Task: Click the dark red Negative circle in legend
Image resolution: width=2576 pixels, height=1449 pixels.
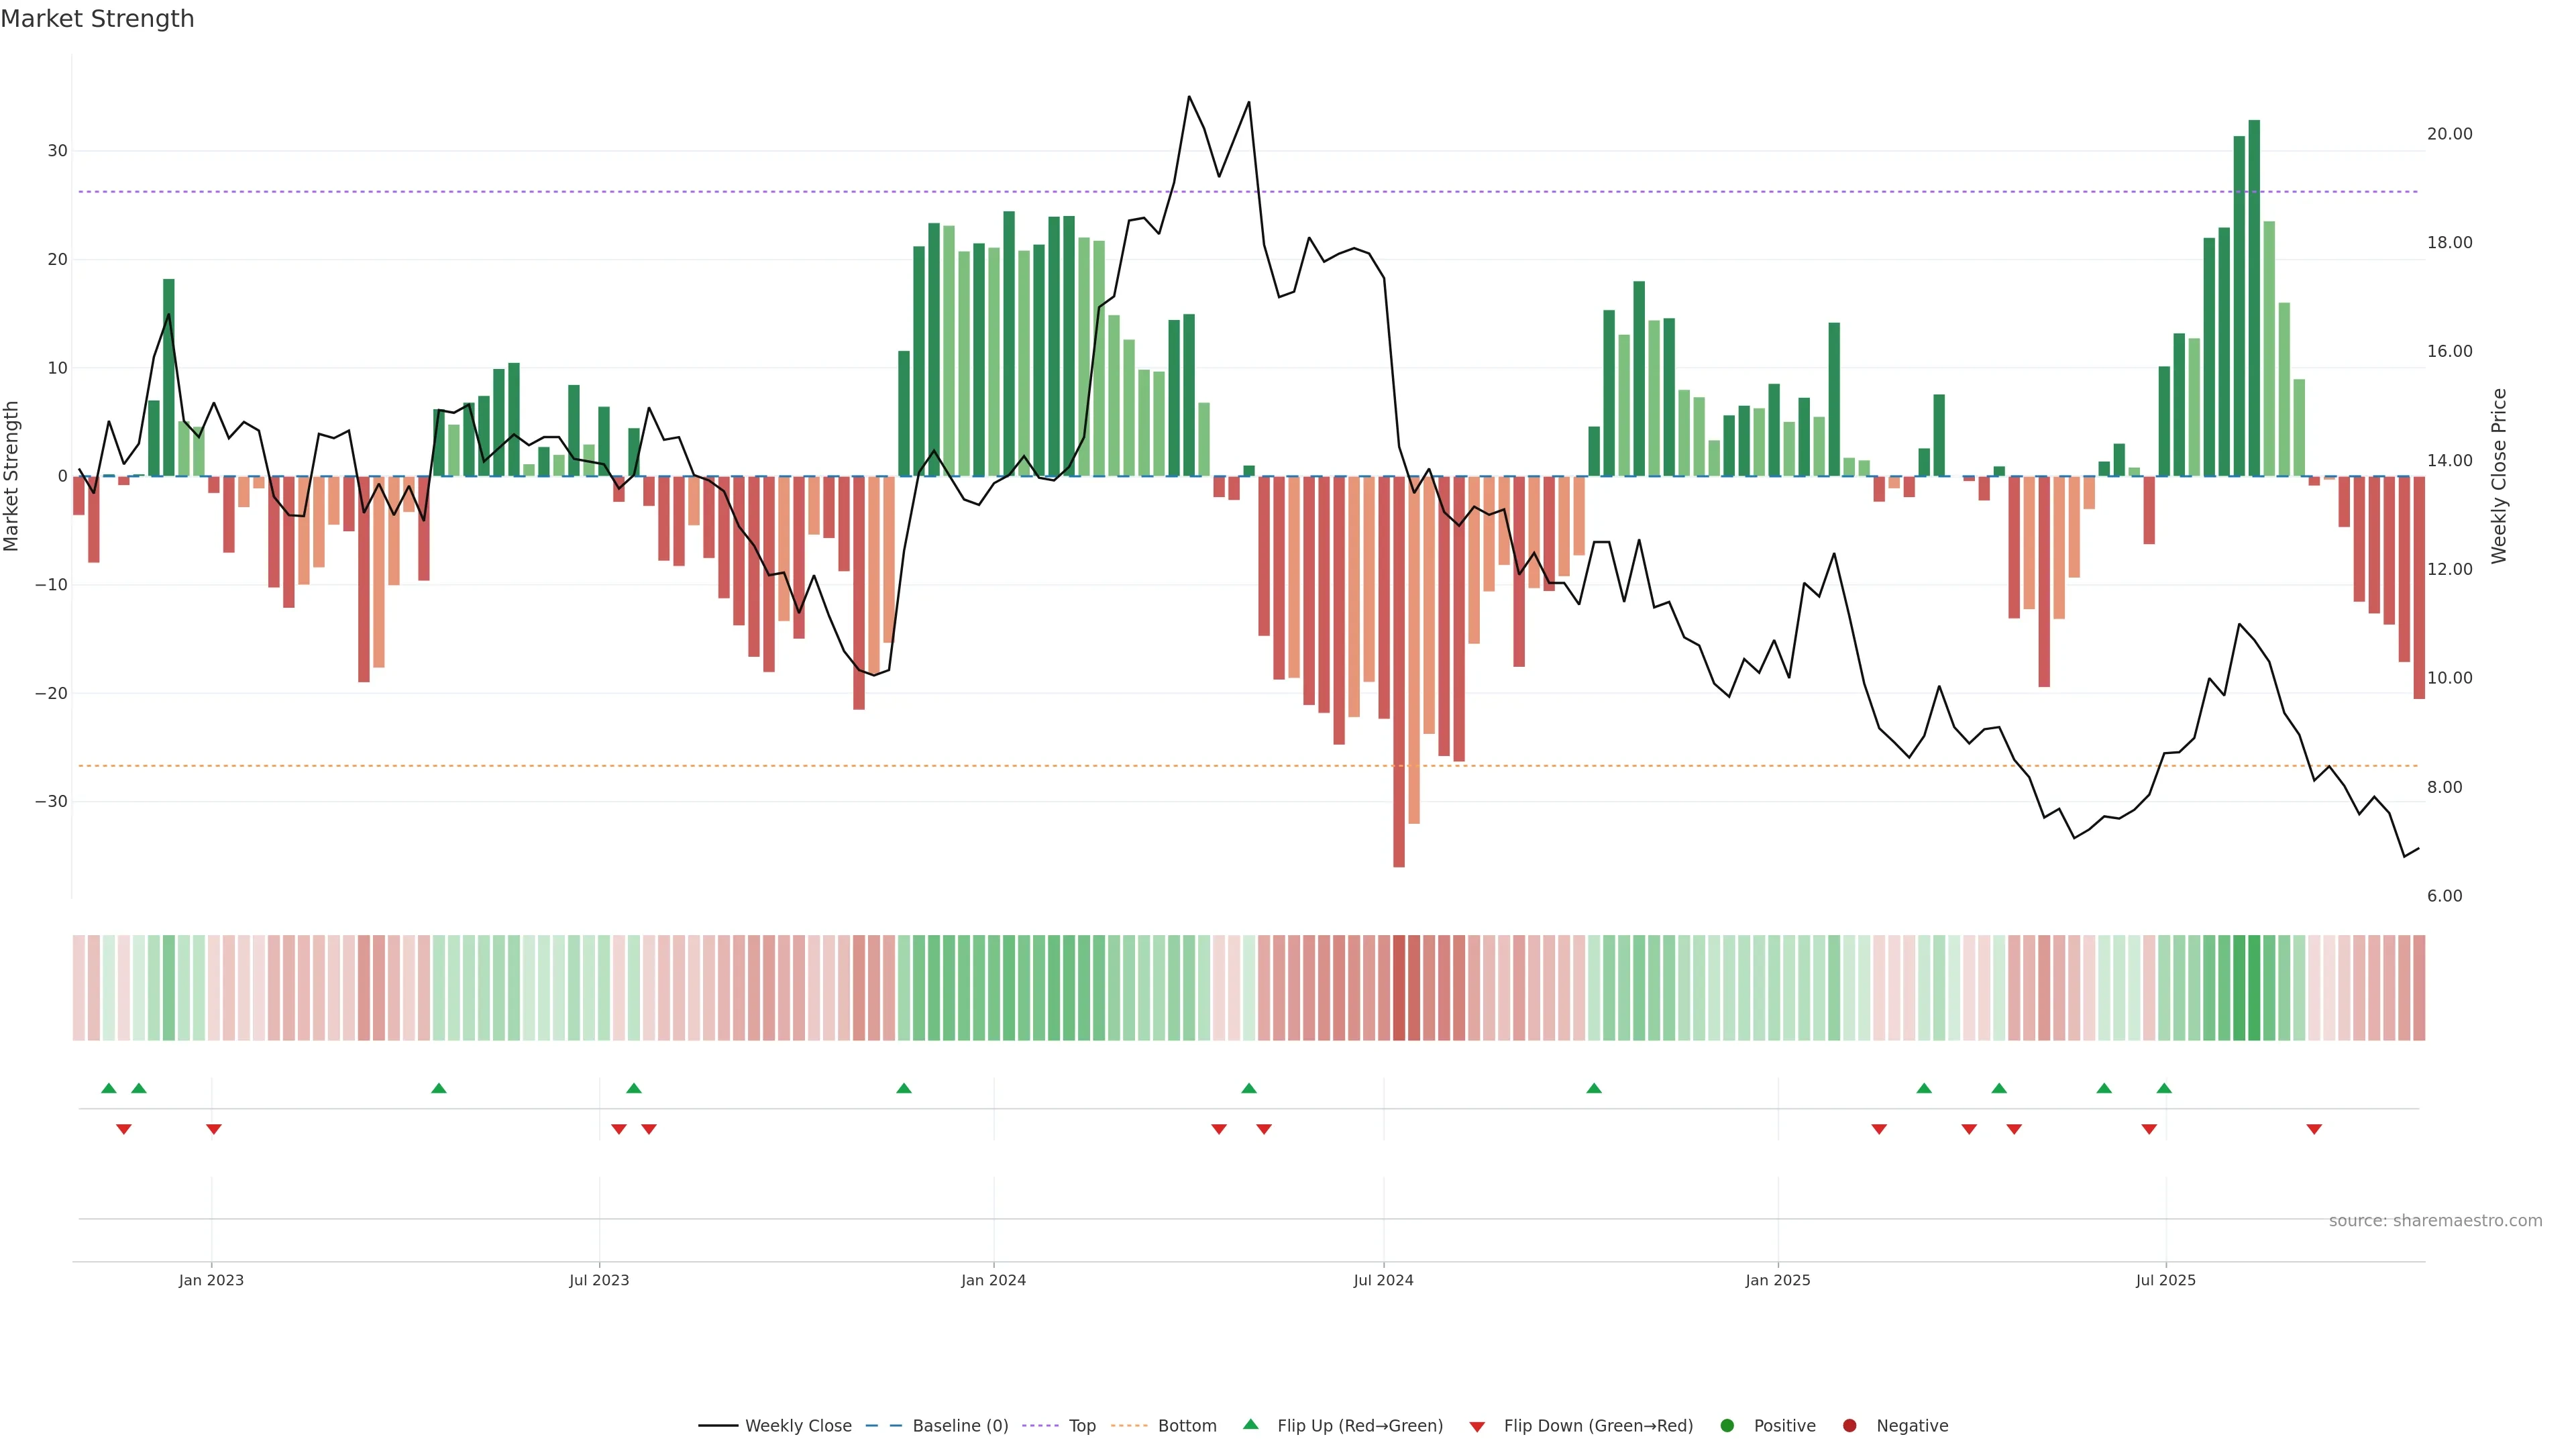Action: [1849, 1426]
